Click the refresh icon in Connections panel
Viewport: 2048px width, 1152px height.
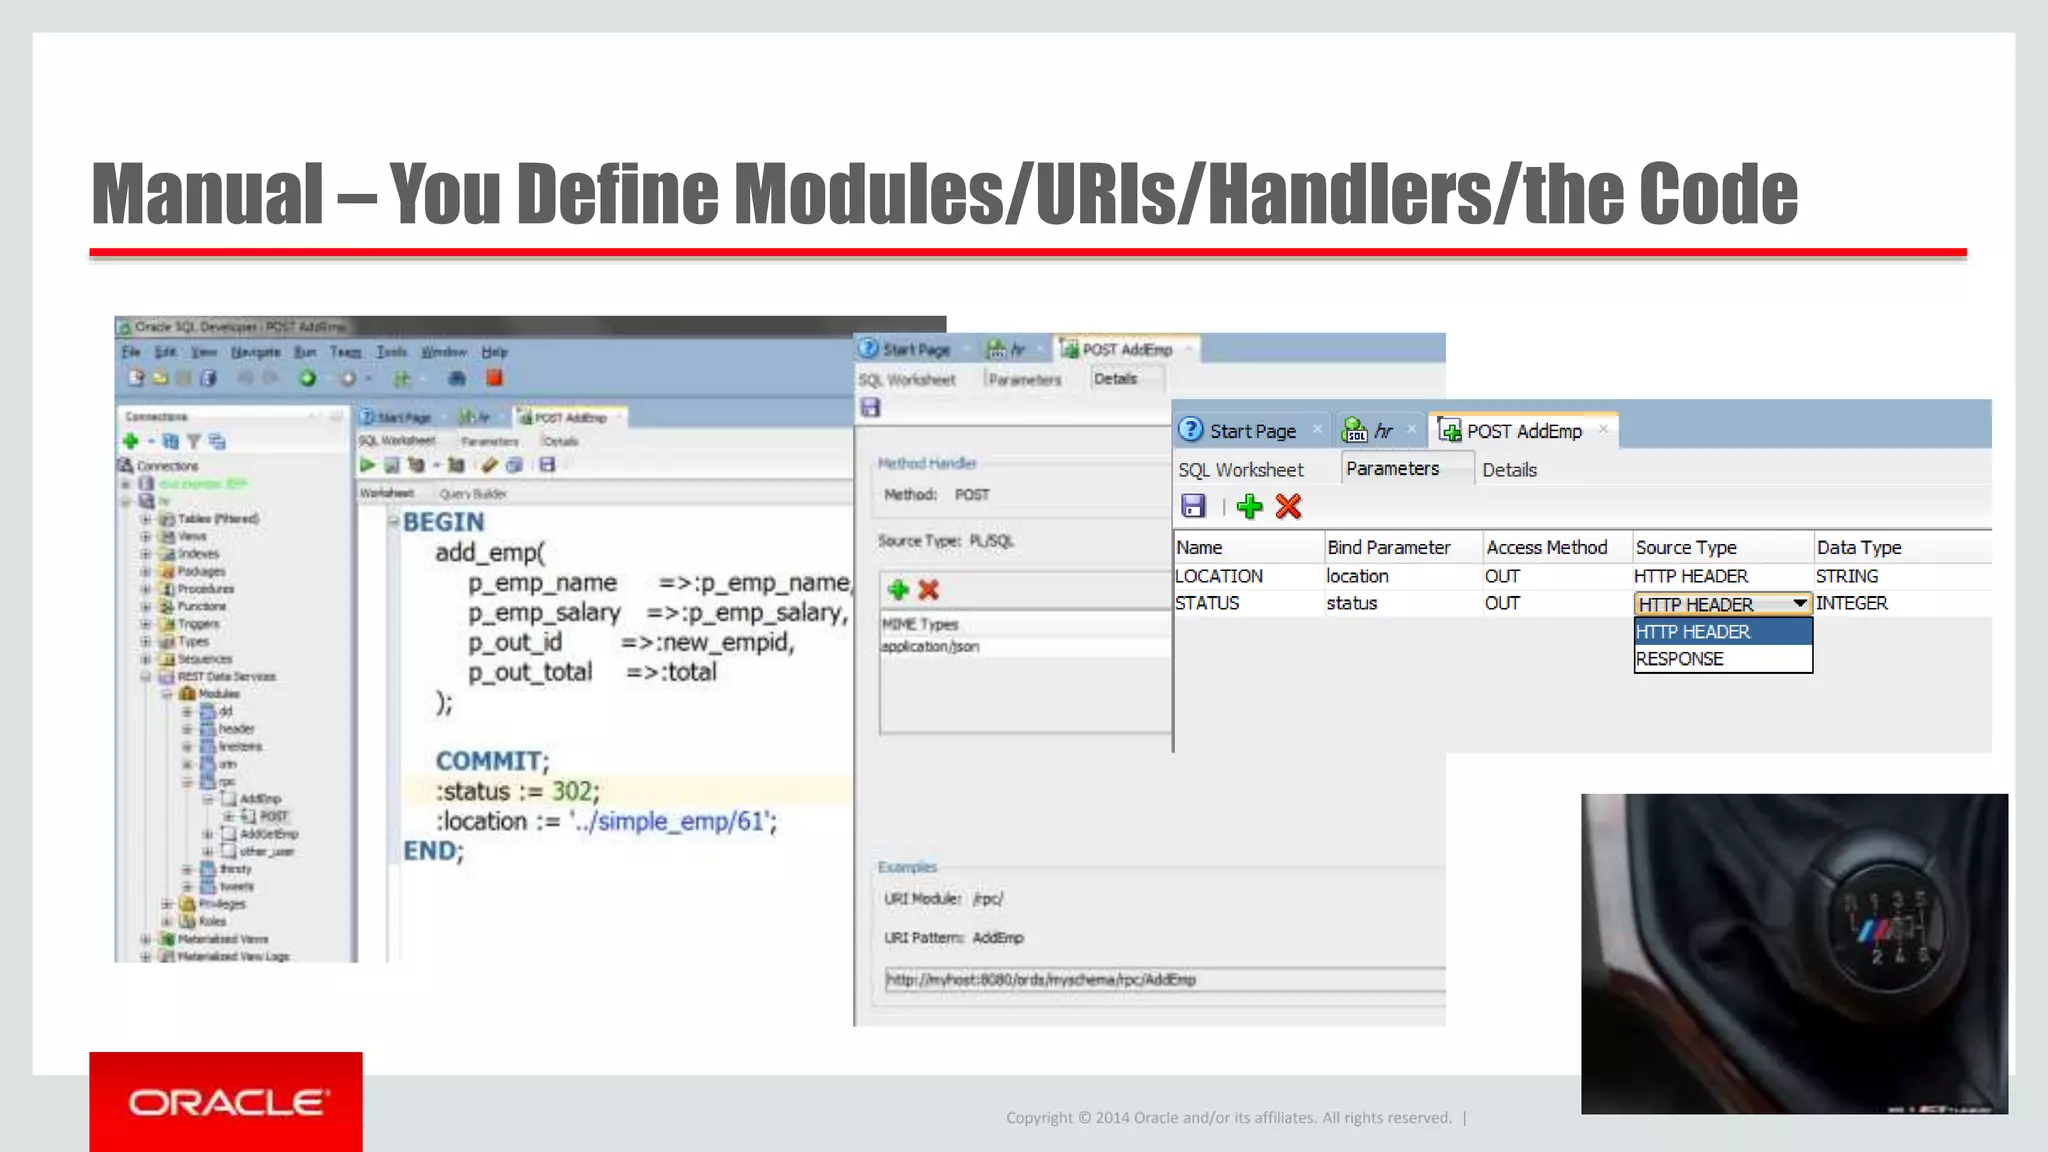[170, 441]
